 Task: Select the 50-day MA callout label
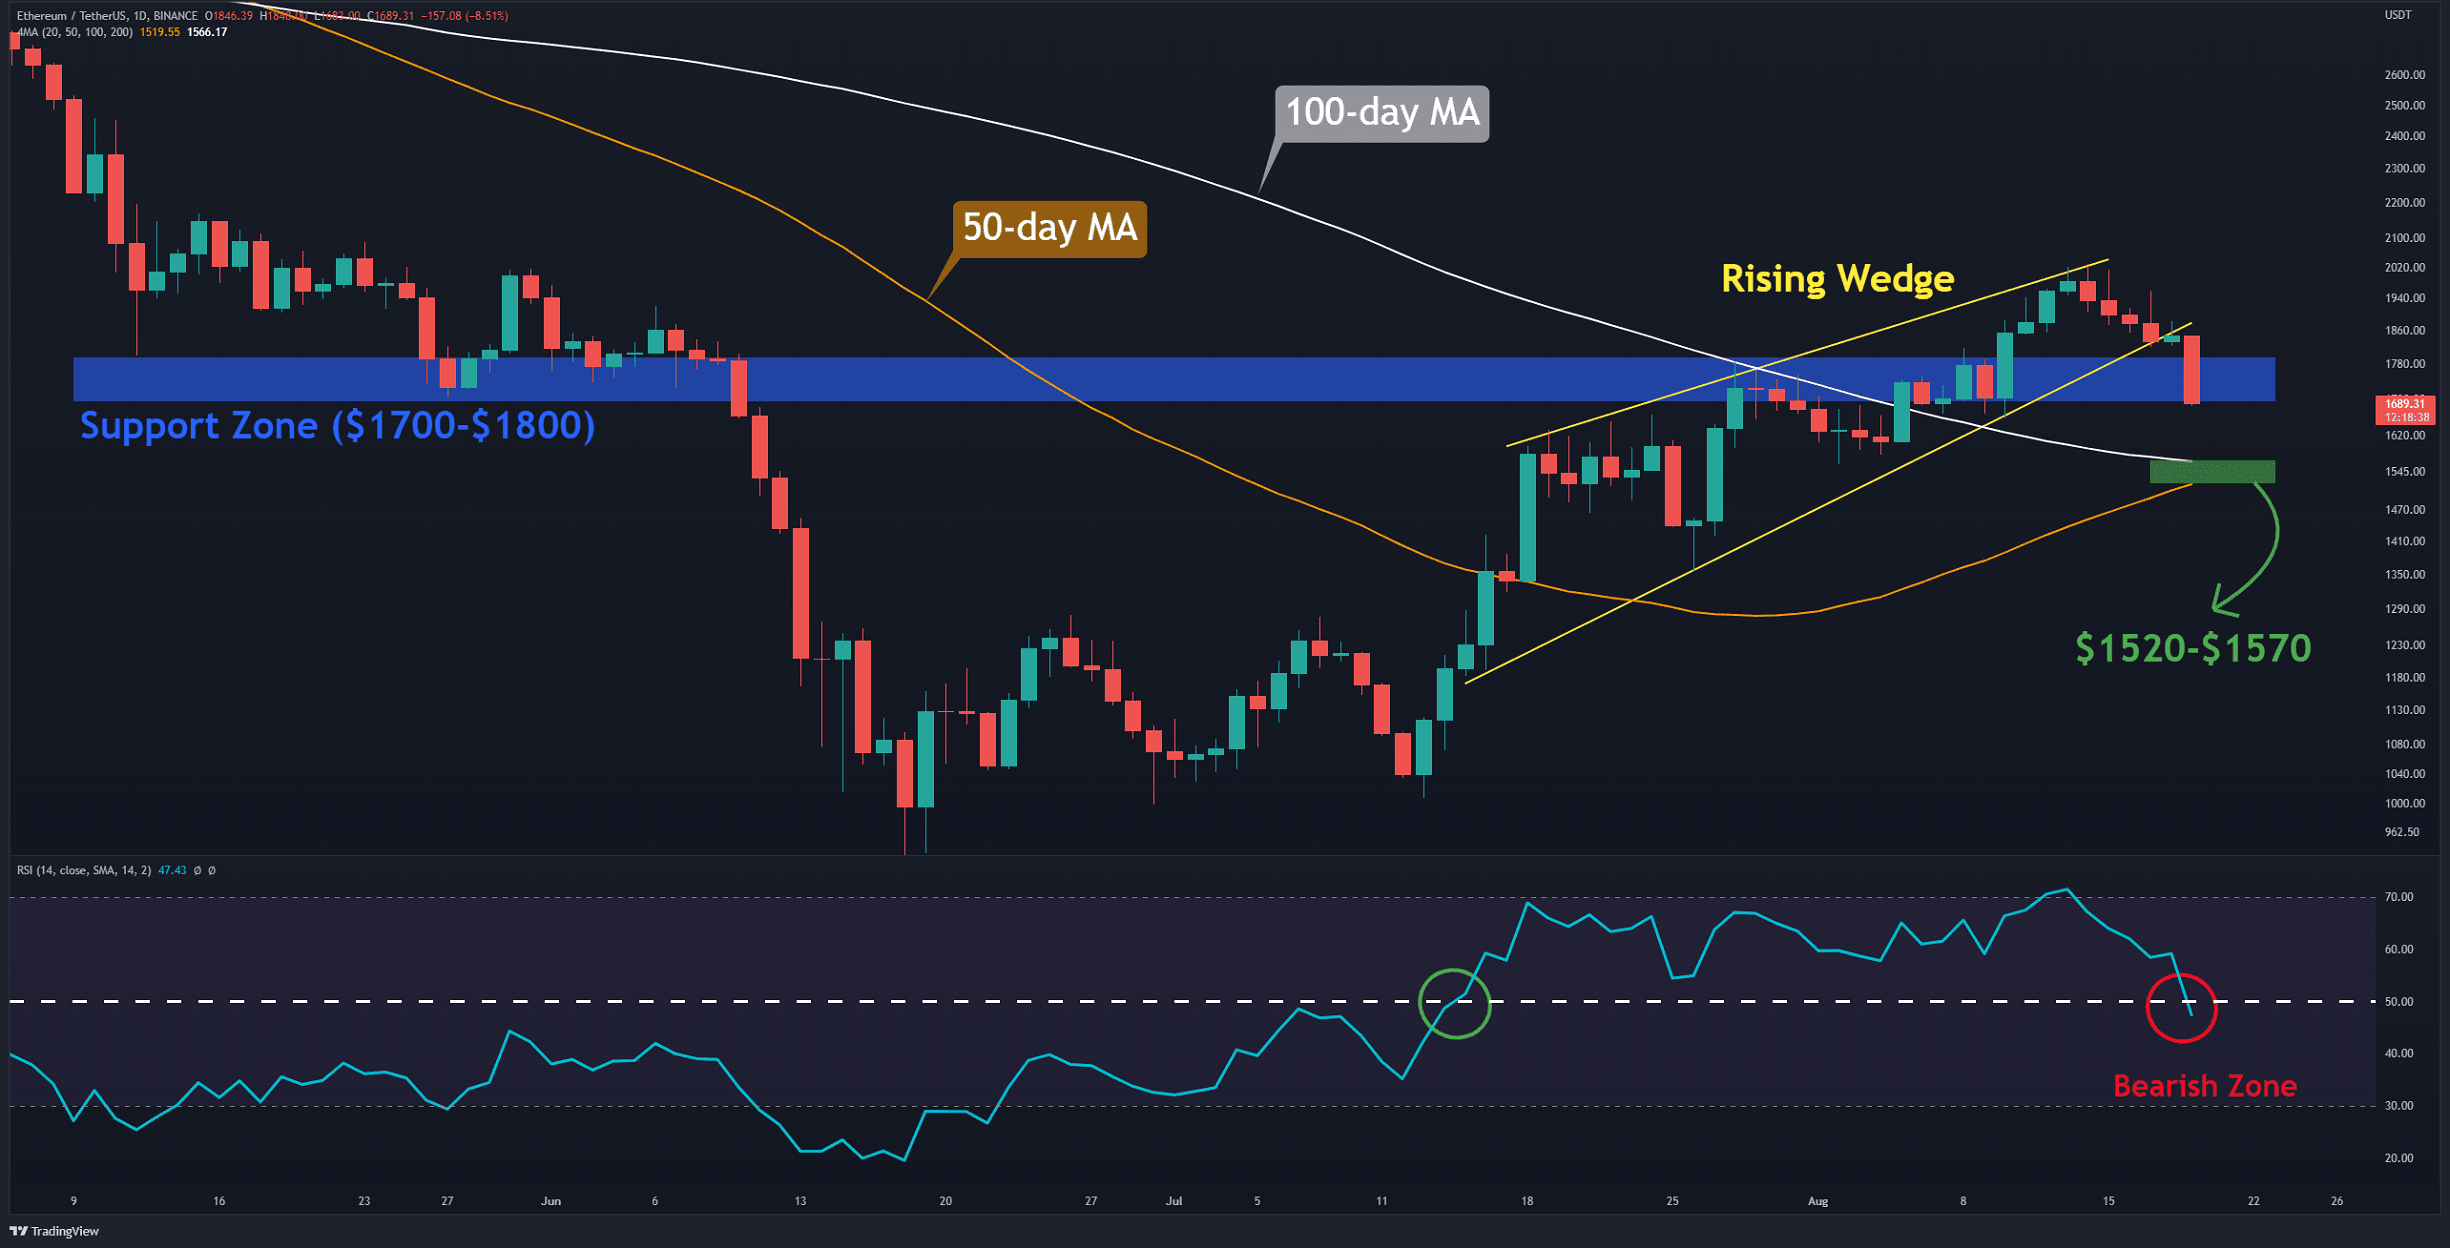[1050, 228]
